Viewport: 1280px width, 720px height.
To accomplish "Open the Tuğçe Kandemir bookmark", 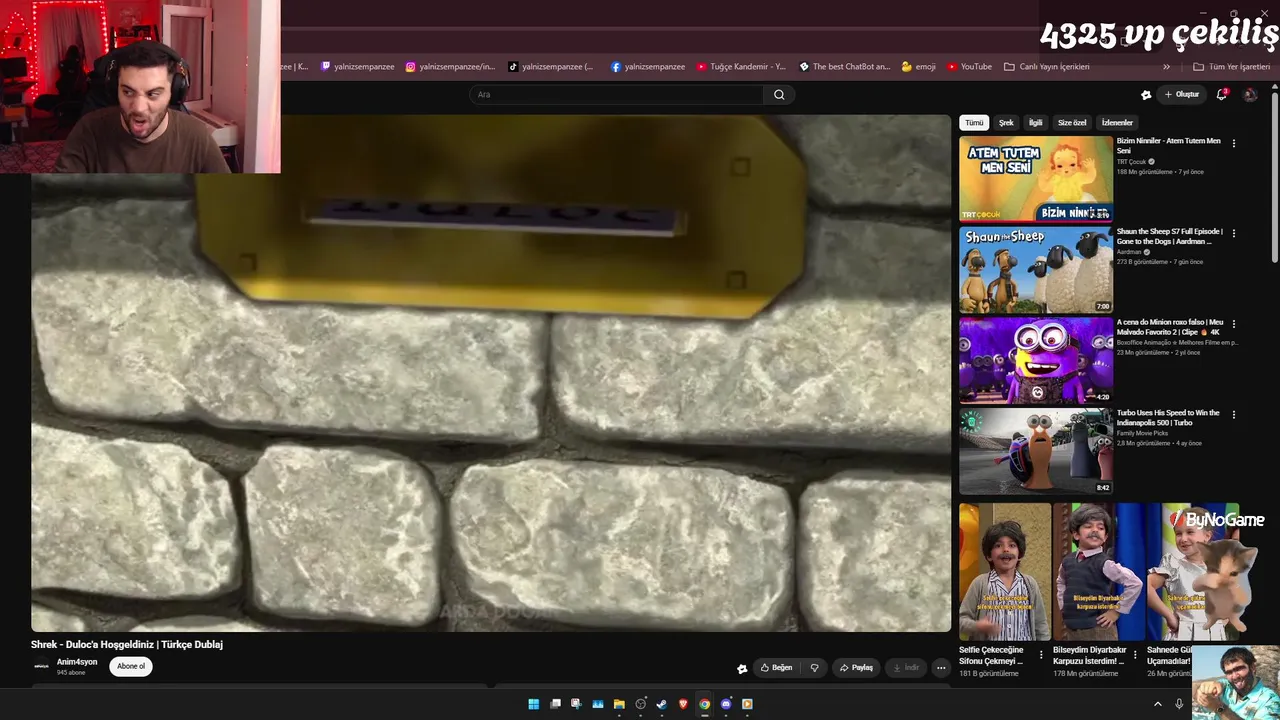I will (x=741, y=67).
